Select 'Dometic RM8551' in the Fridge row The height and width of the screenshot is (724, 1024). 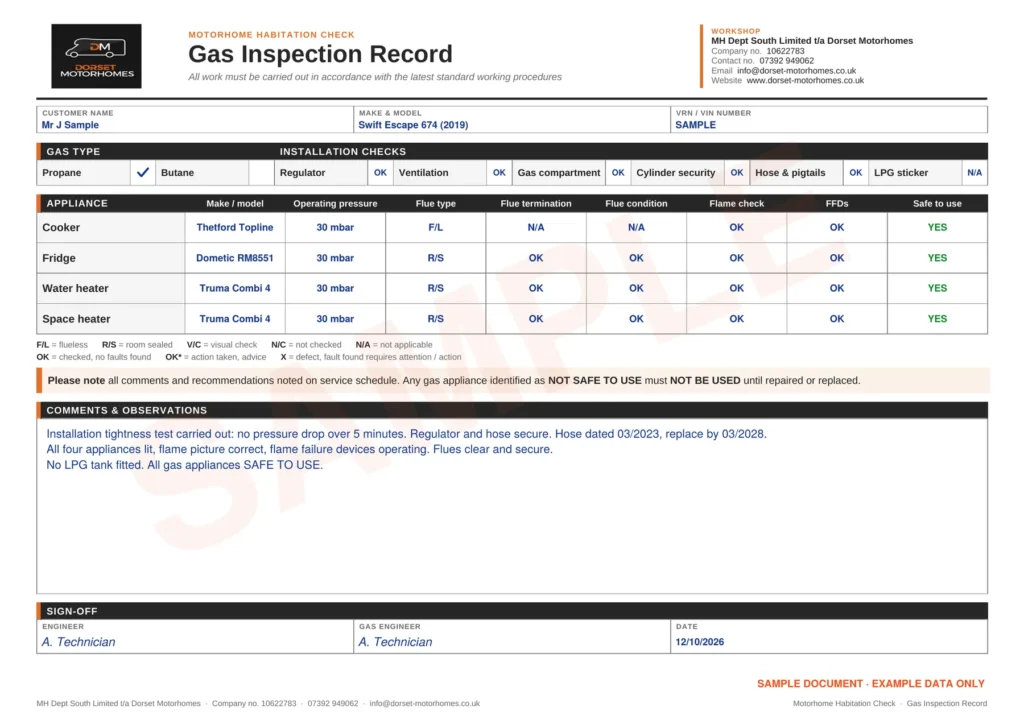pyautogui.click(x=235, y=258)
